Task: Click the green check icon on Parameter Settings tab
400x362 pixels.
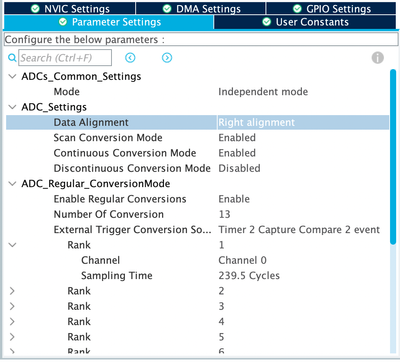Action: [63, 22]
